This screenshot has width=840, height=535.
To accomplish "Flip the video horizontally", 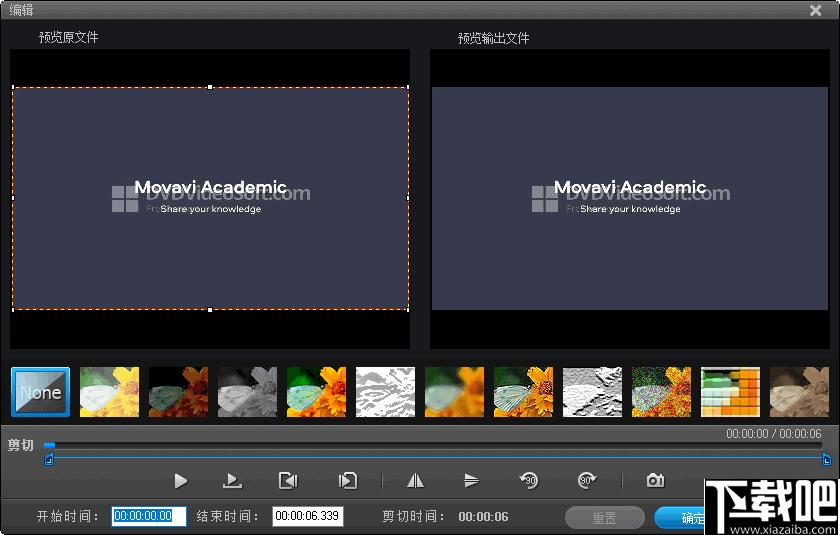I will click(415, 481).
